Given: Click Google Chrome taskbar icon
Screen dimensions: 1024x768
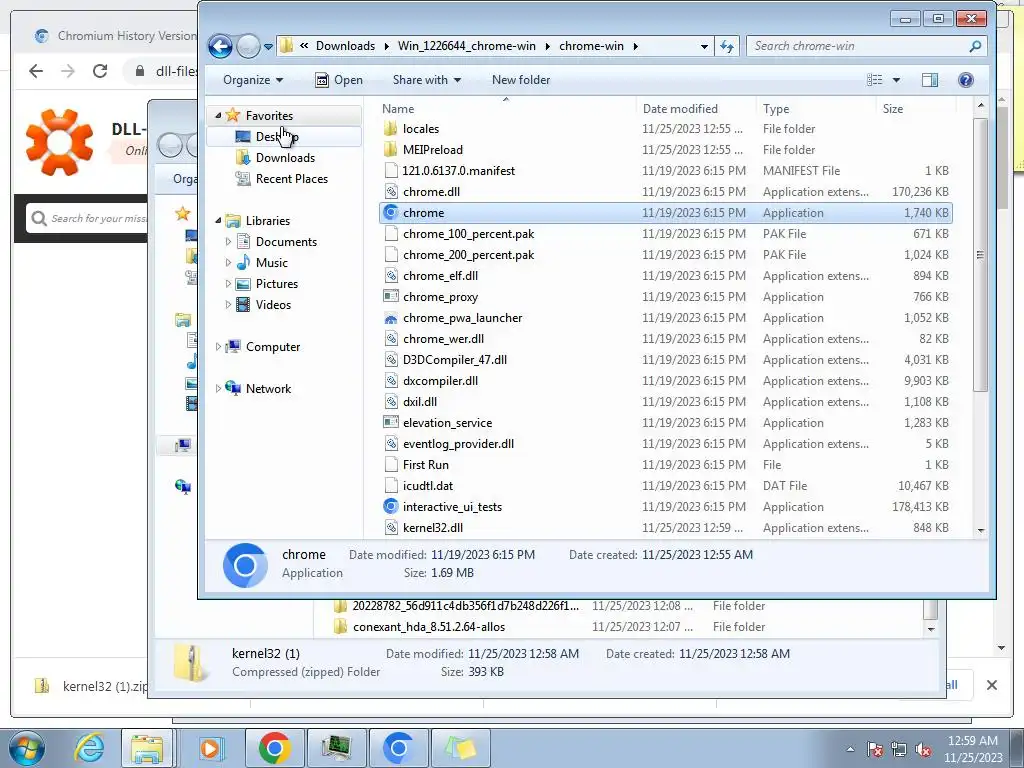Looking at the screenshot, I should click(274, 748).
